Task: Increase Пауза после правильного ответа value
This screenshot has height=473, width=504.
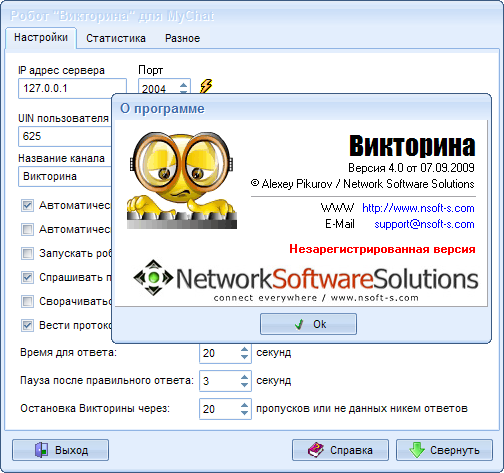Action: click(244, 377)
